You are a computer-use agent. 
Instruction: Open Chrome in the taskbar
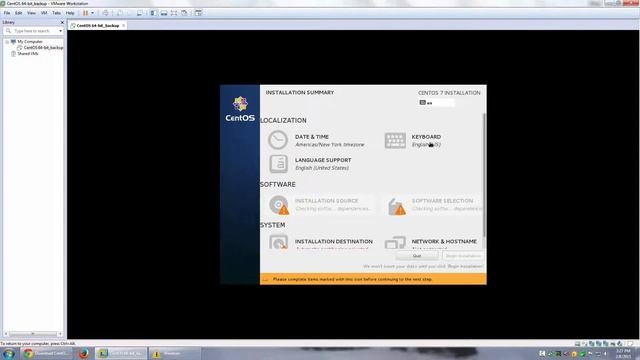[x=46, y=353]
